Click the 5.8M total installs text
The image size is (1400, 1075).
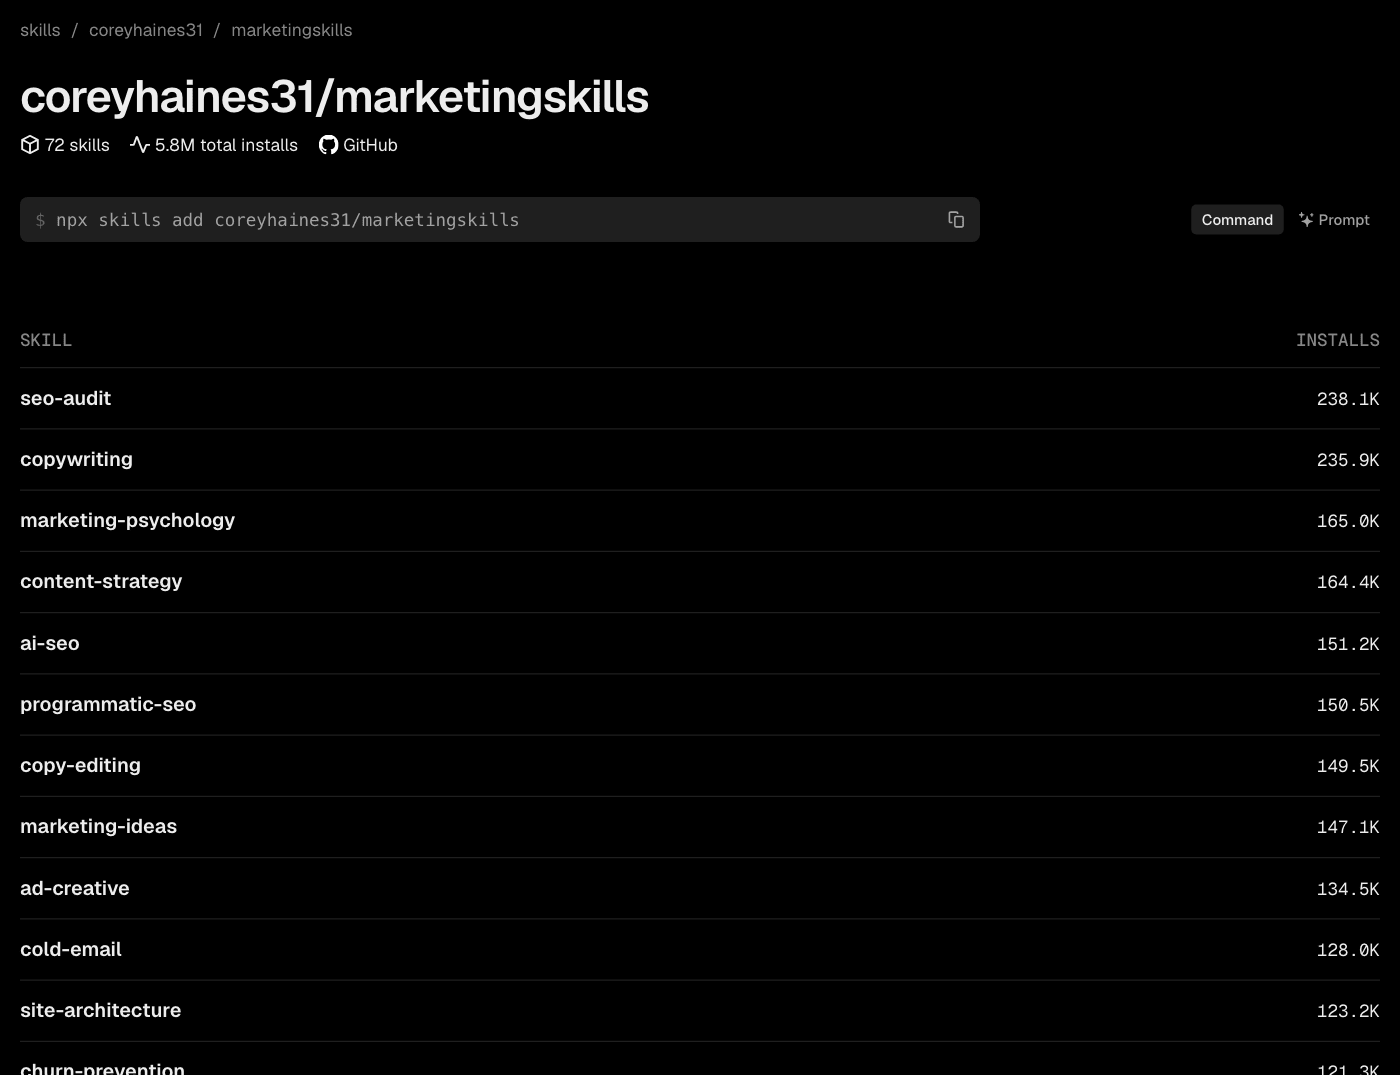coord(226,145)
